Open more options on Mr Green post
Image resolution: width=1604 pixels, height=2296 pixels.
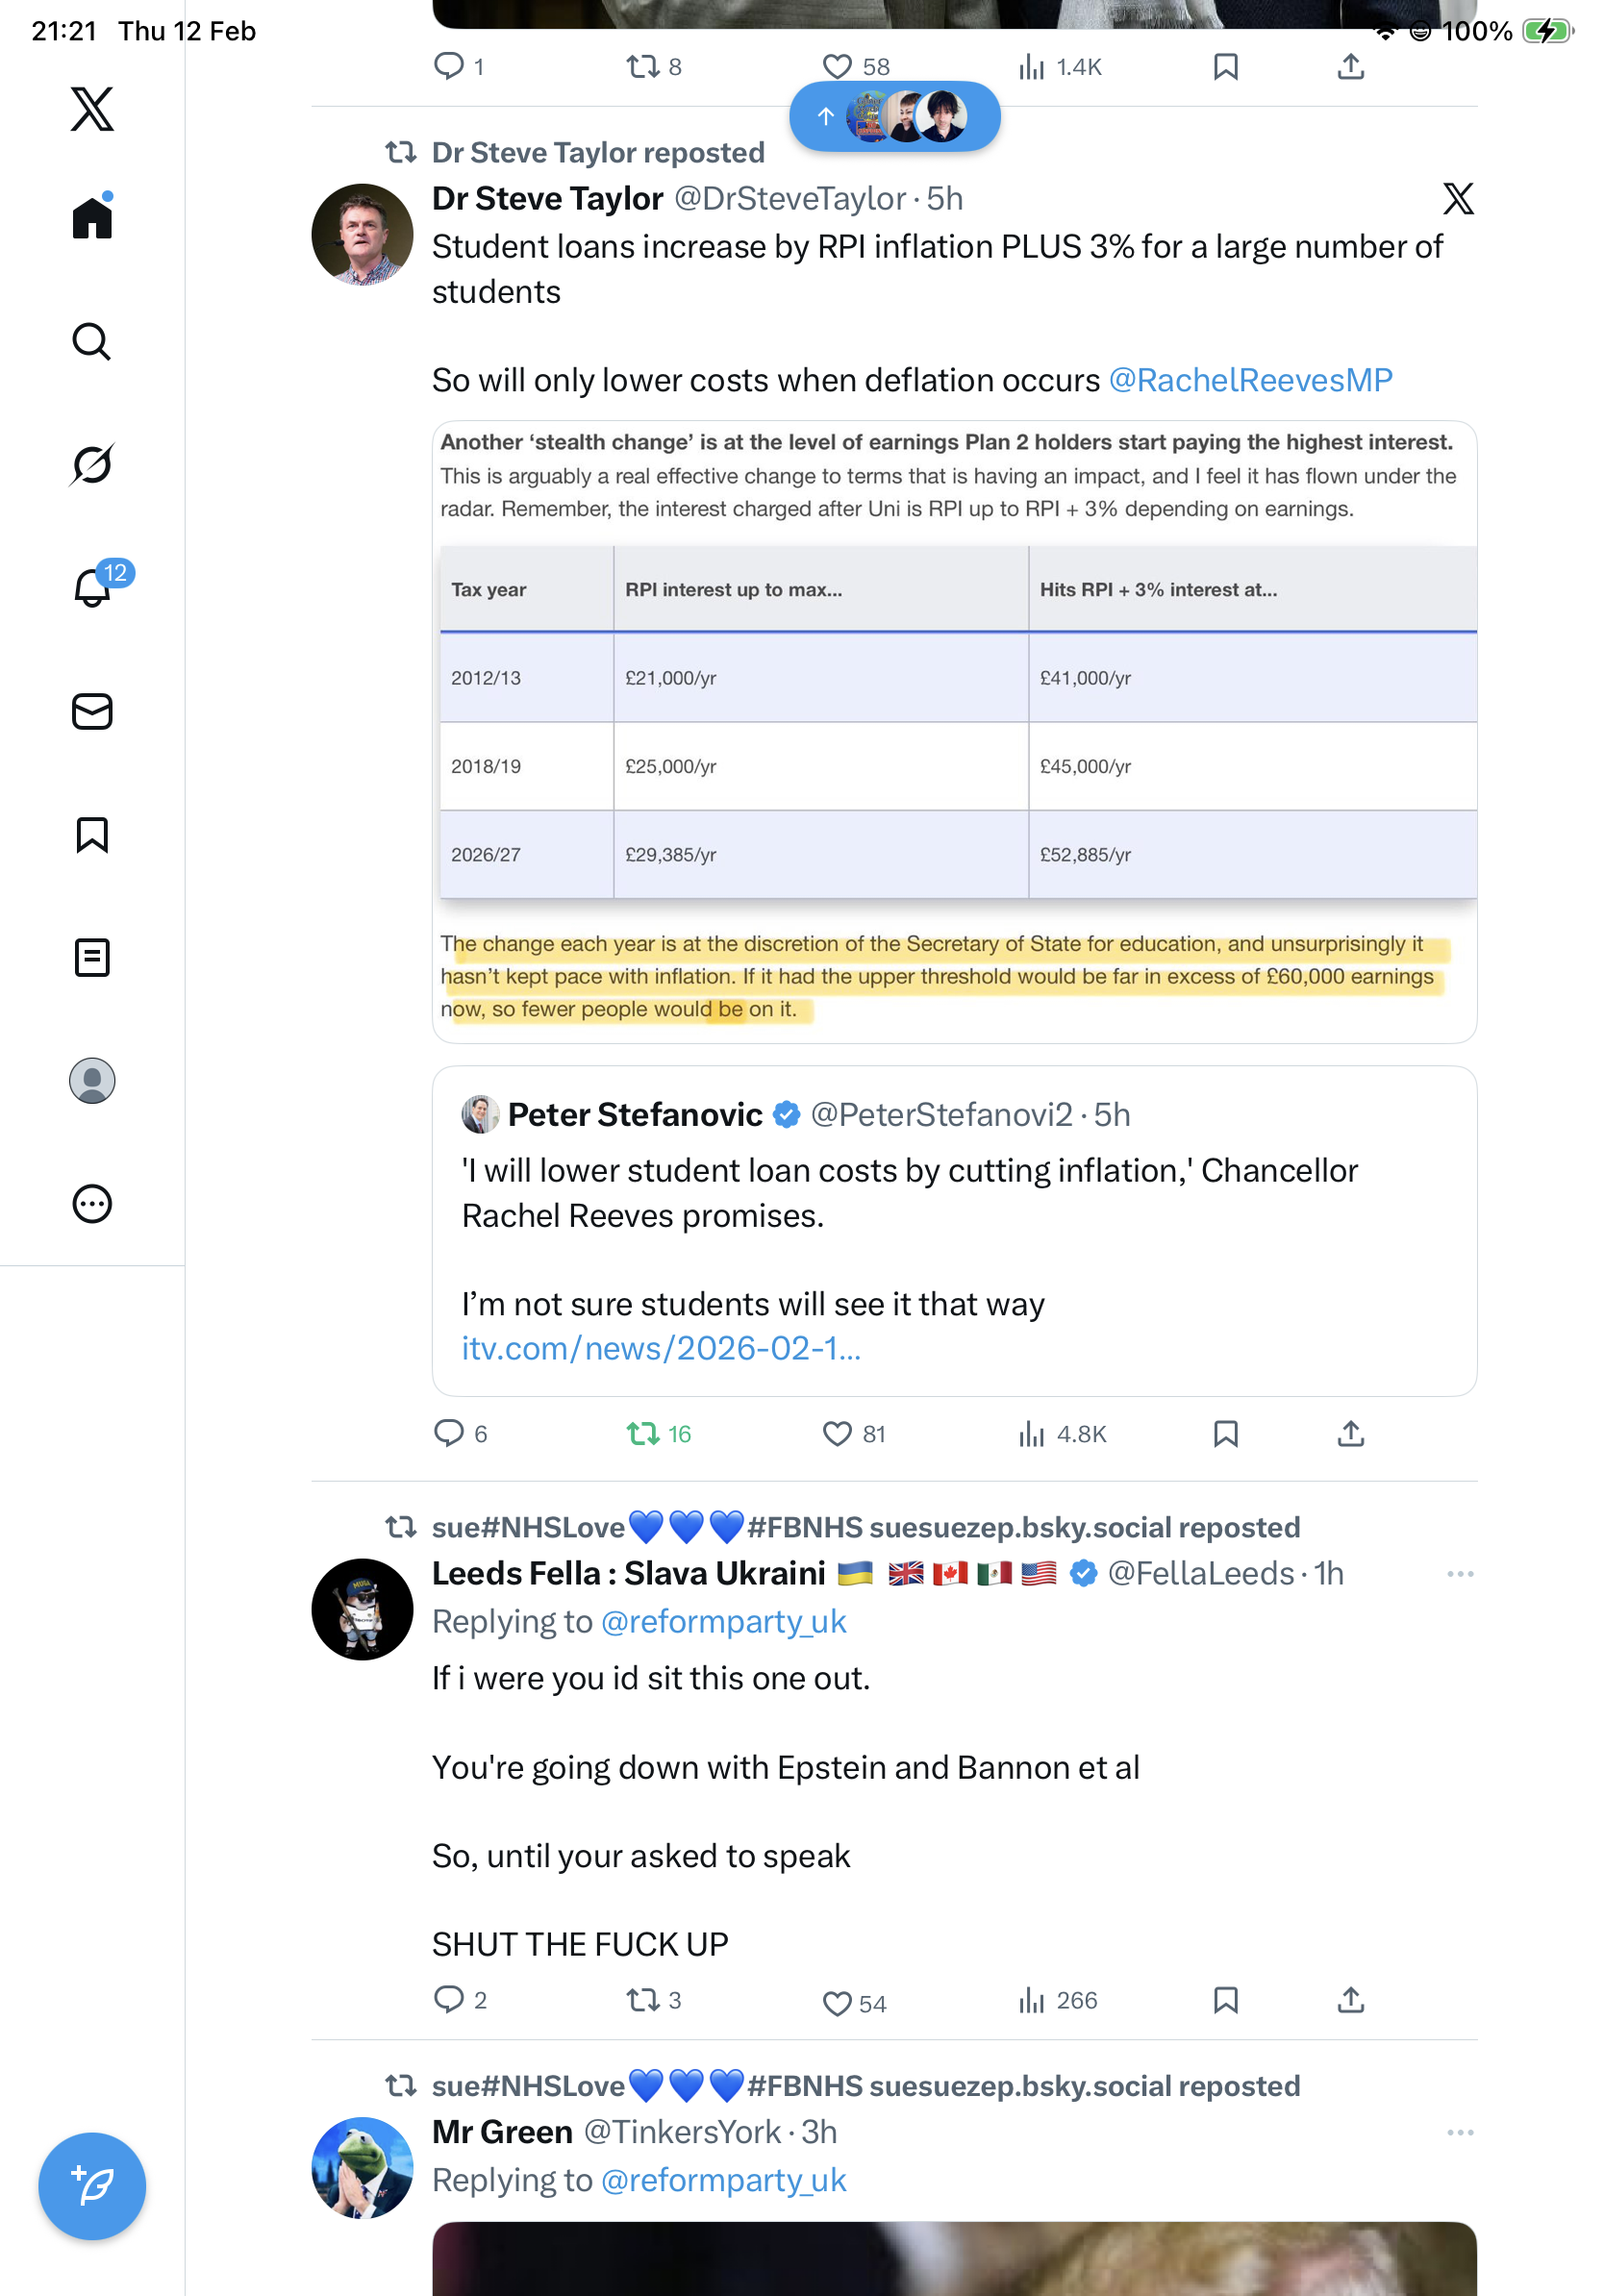(1459, 2133)
